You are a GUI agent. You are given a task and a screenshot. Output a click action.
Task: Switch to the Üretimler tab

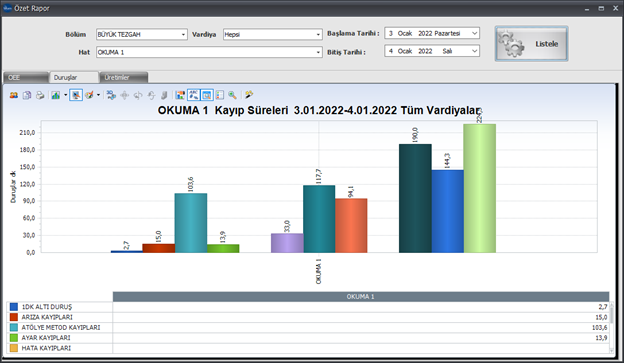coord(124,77)
